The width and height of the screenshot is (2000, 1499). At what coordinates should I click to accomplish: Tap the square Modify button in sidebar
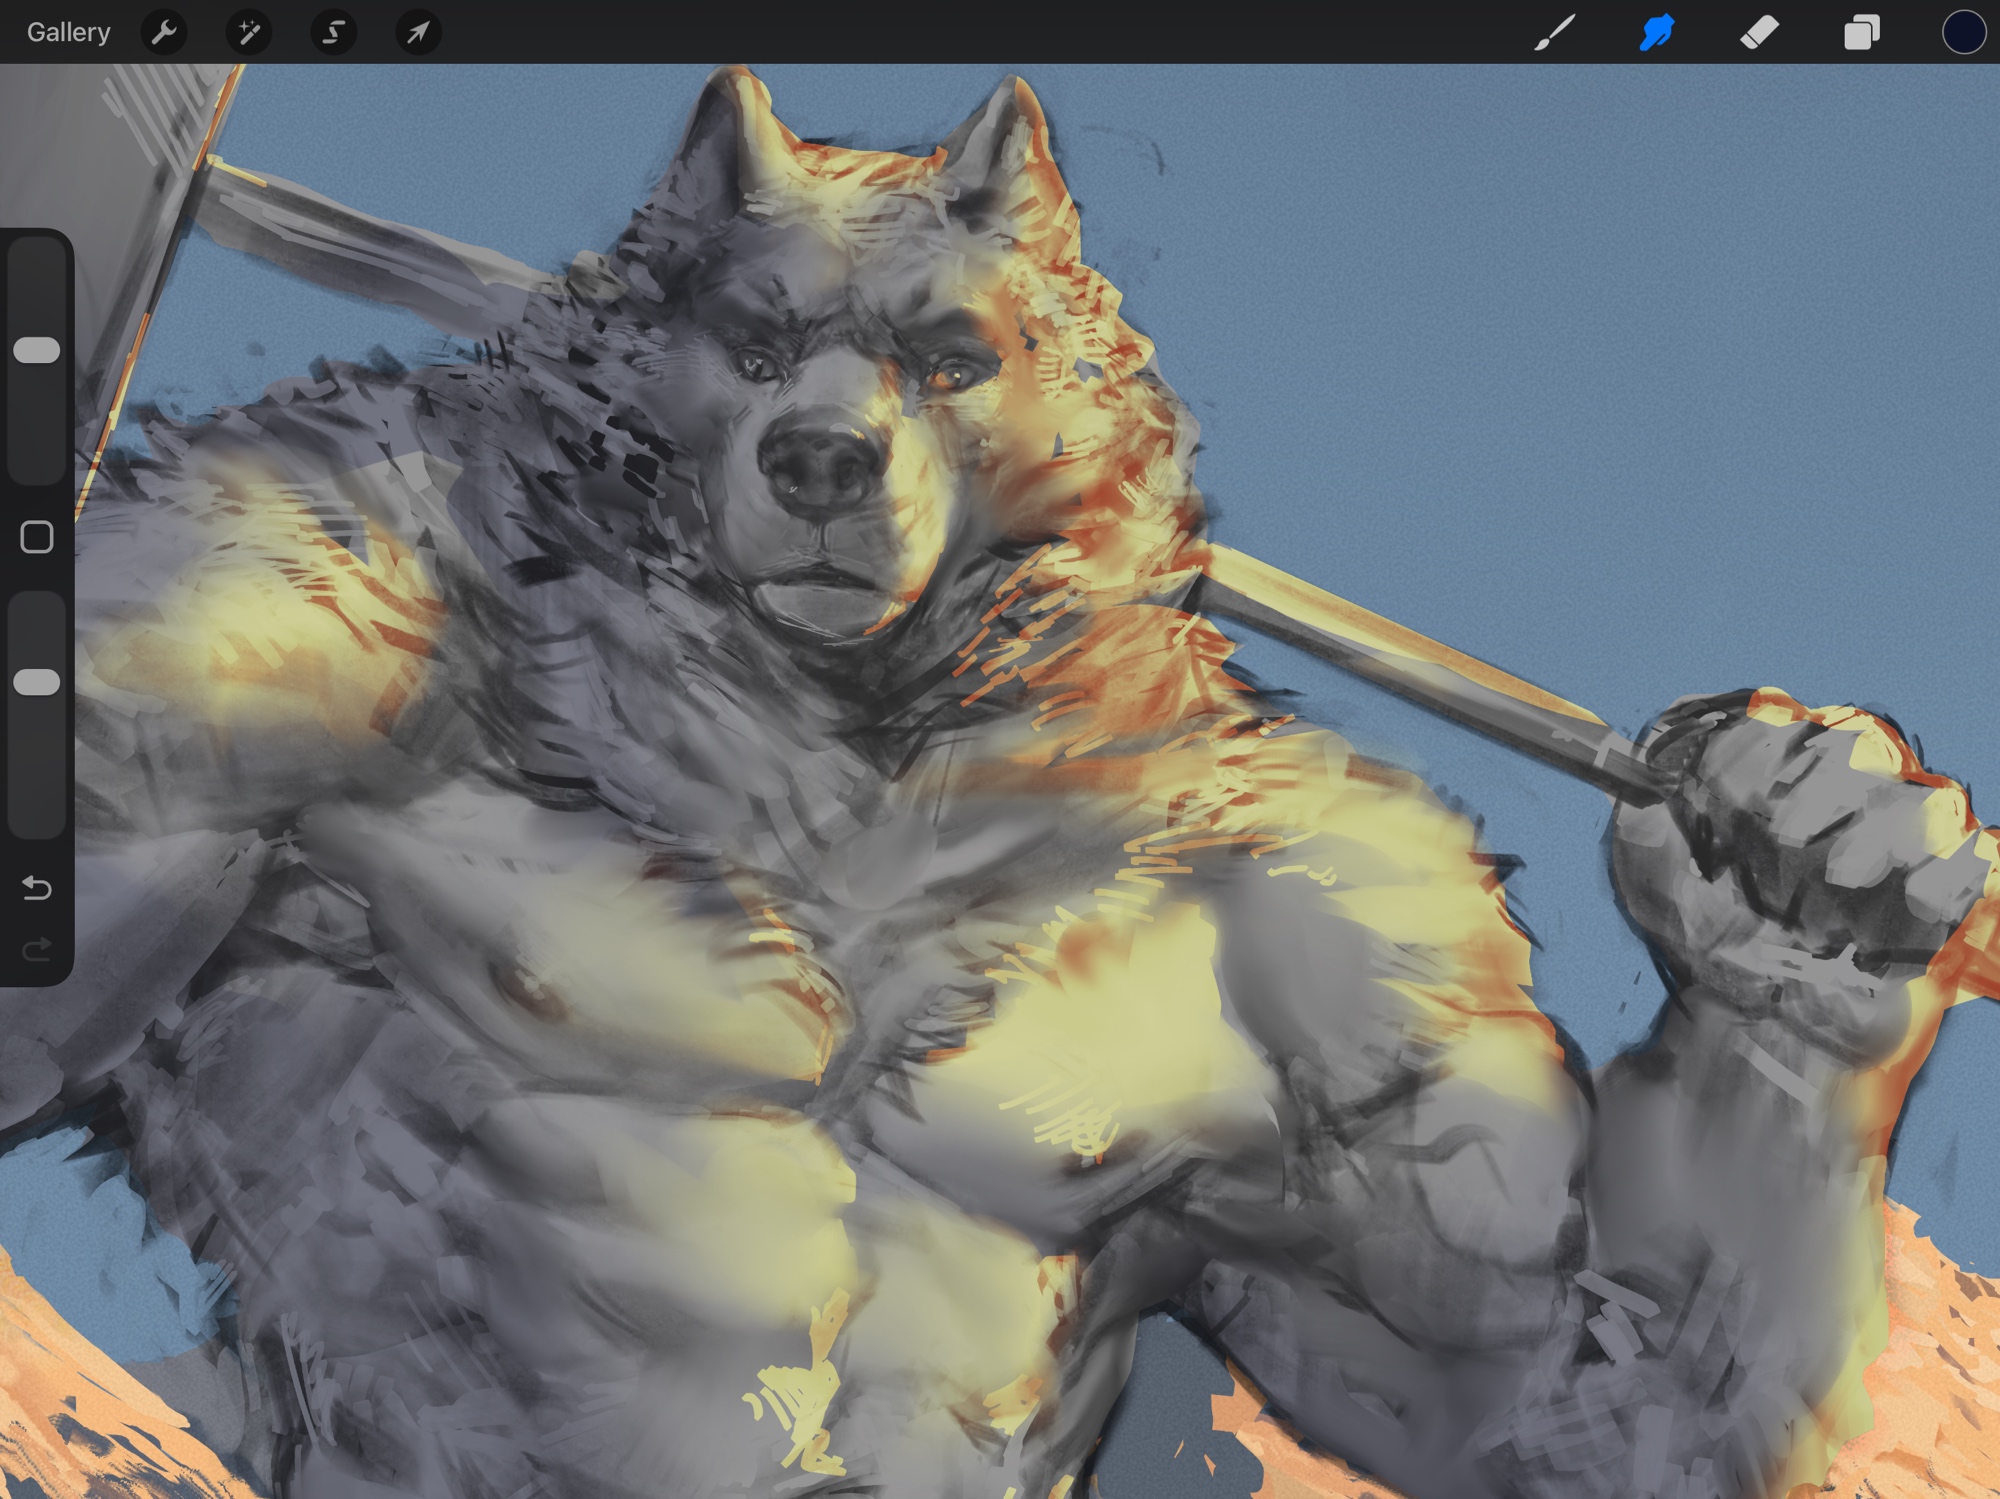(37, 537)
